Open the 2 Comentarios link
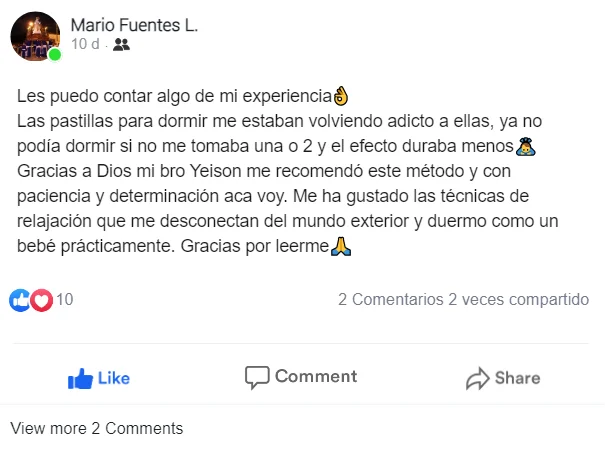605x450 pixels. [390, 299]
